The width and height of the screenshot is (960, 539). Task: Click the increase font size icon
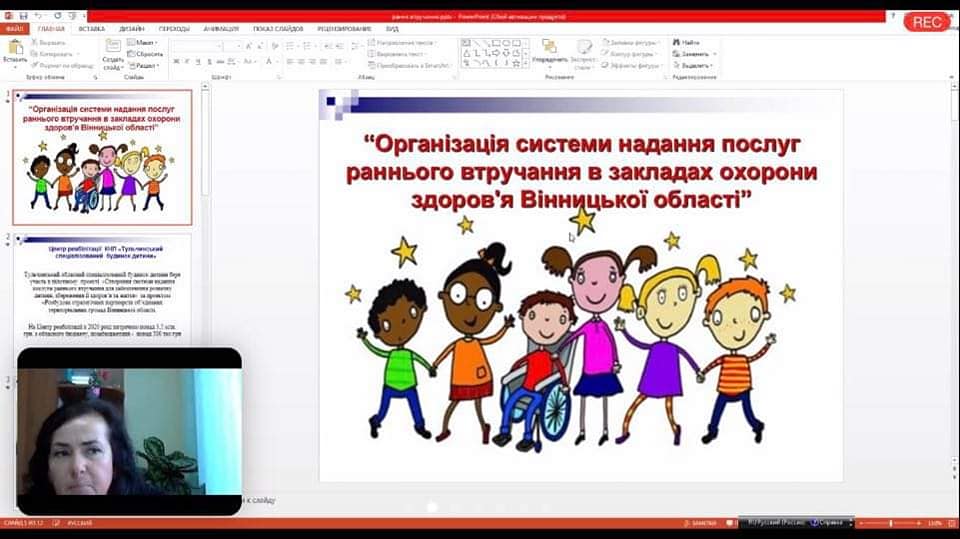click(249, 46)
